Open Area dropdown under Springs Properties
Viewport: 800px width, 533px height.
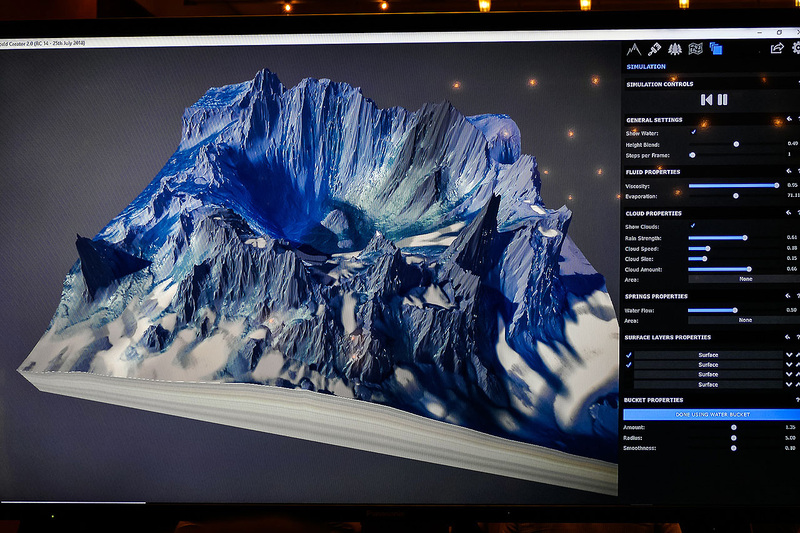pos(744,320)
